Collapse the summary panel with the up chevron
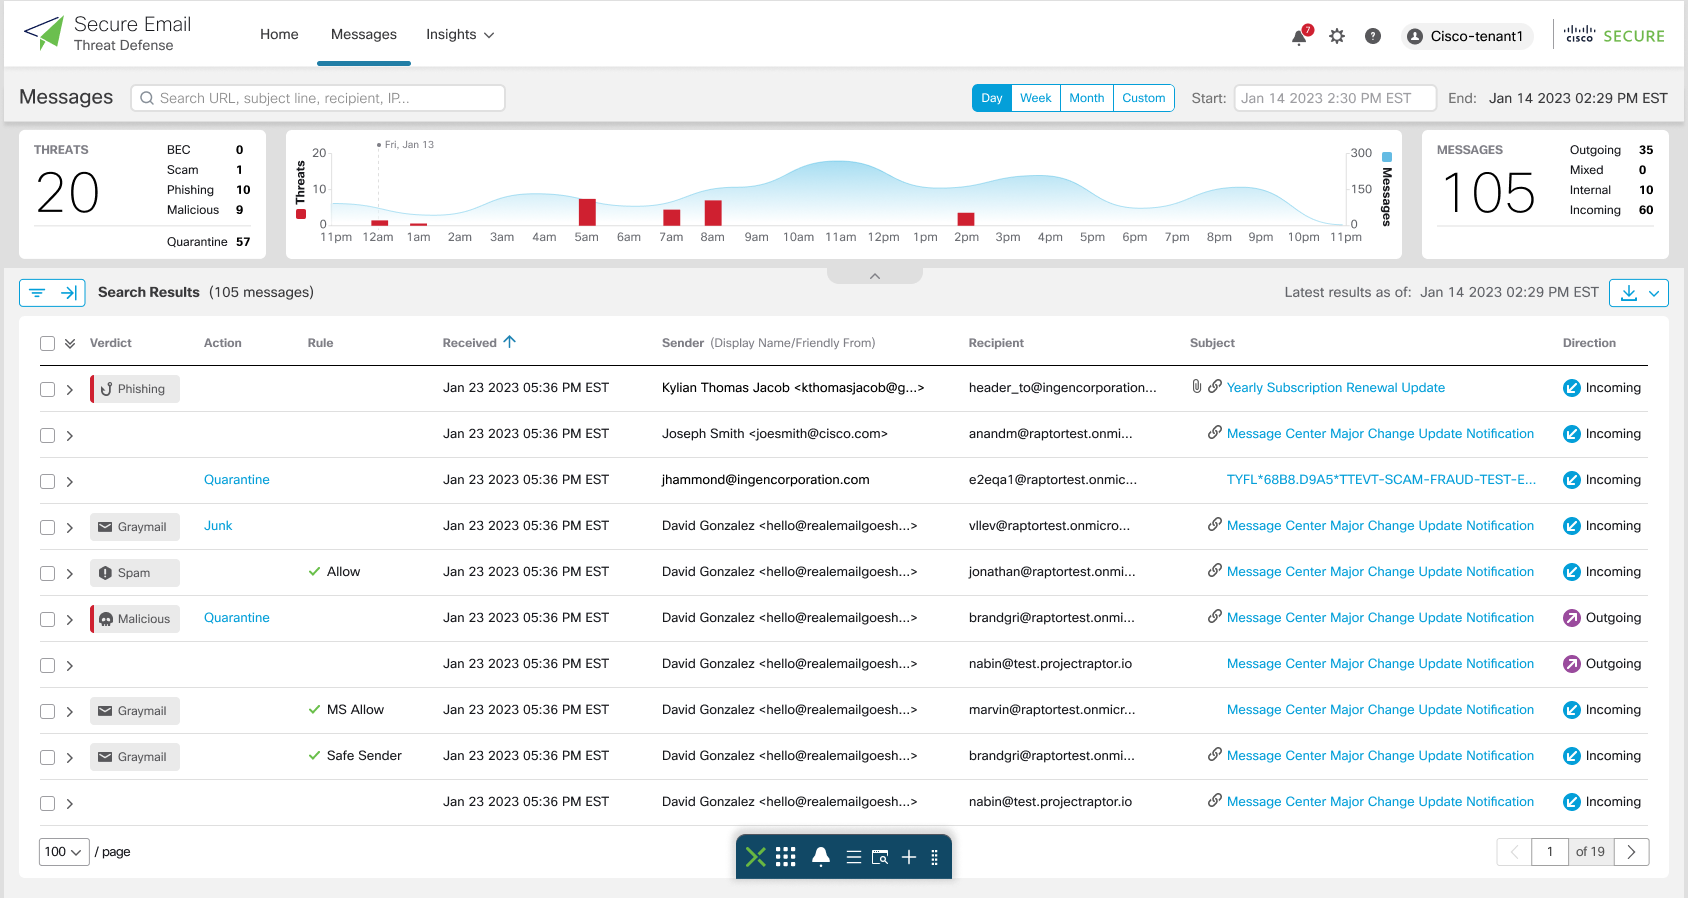The width and height of the screenshot is (1688, 898). (x=875, y=276)
